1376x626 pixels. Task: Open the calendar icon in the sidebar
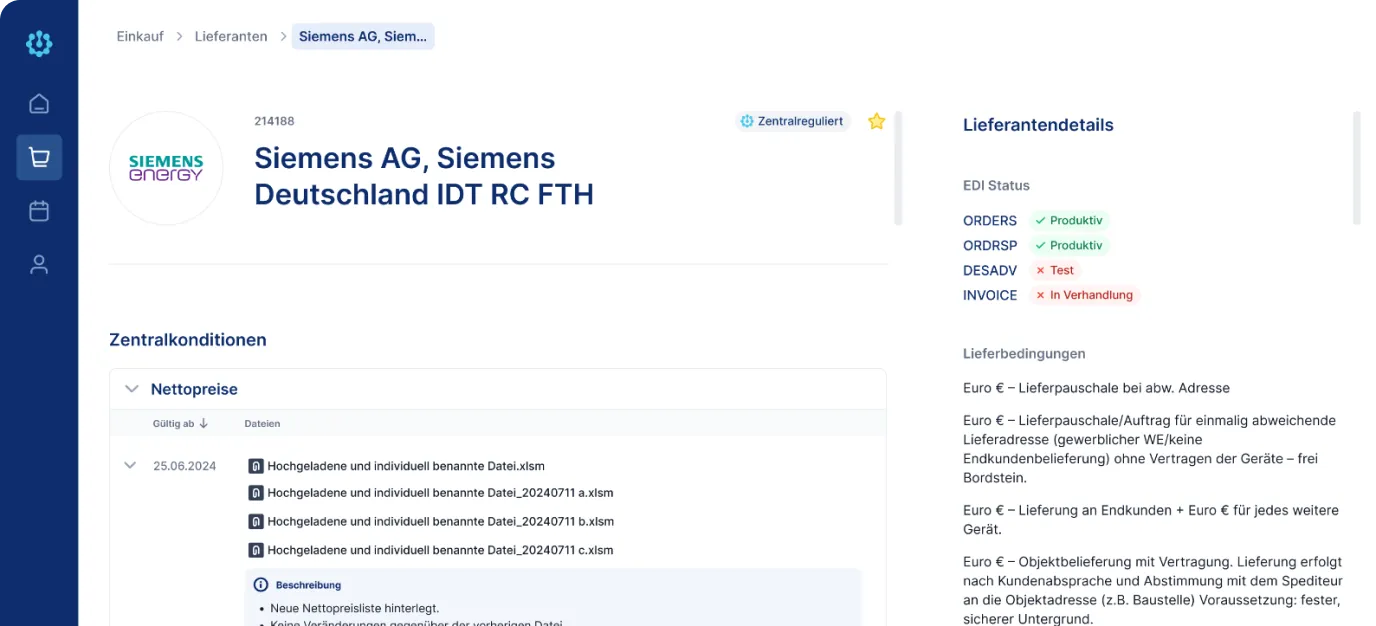click(x=39, y=211)
